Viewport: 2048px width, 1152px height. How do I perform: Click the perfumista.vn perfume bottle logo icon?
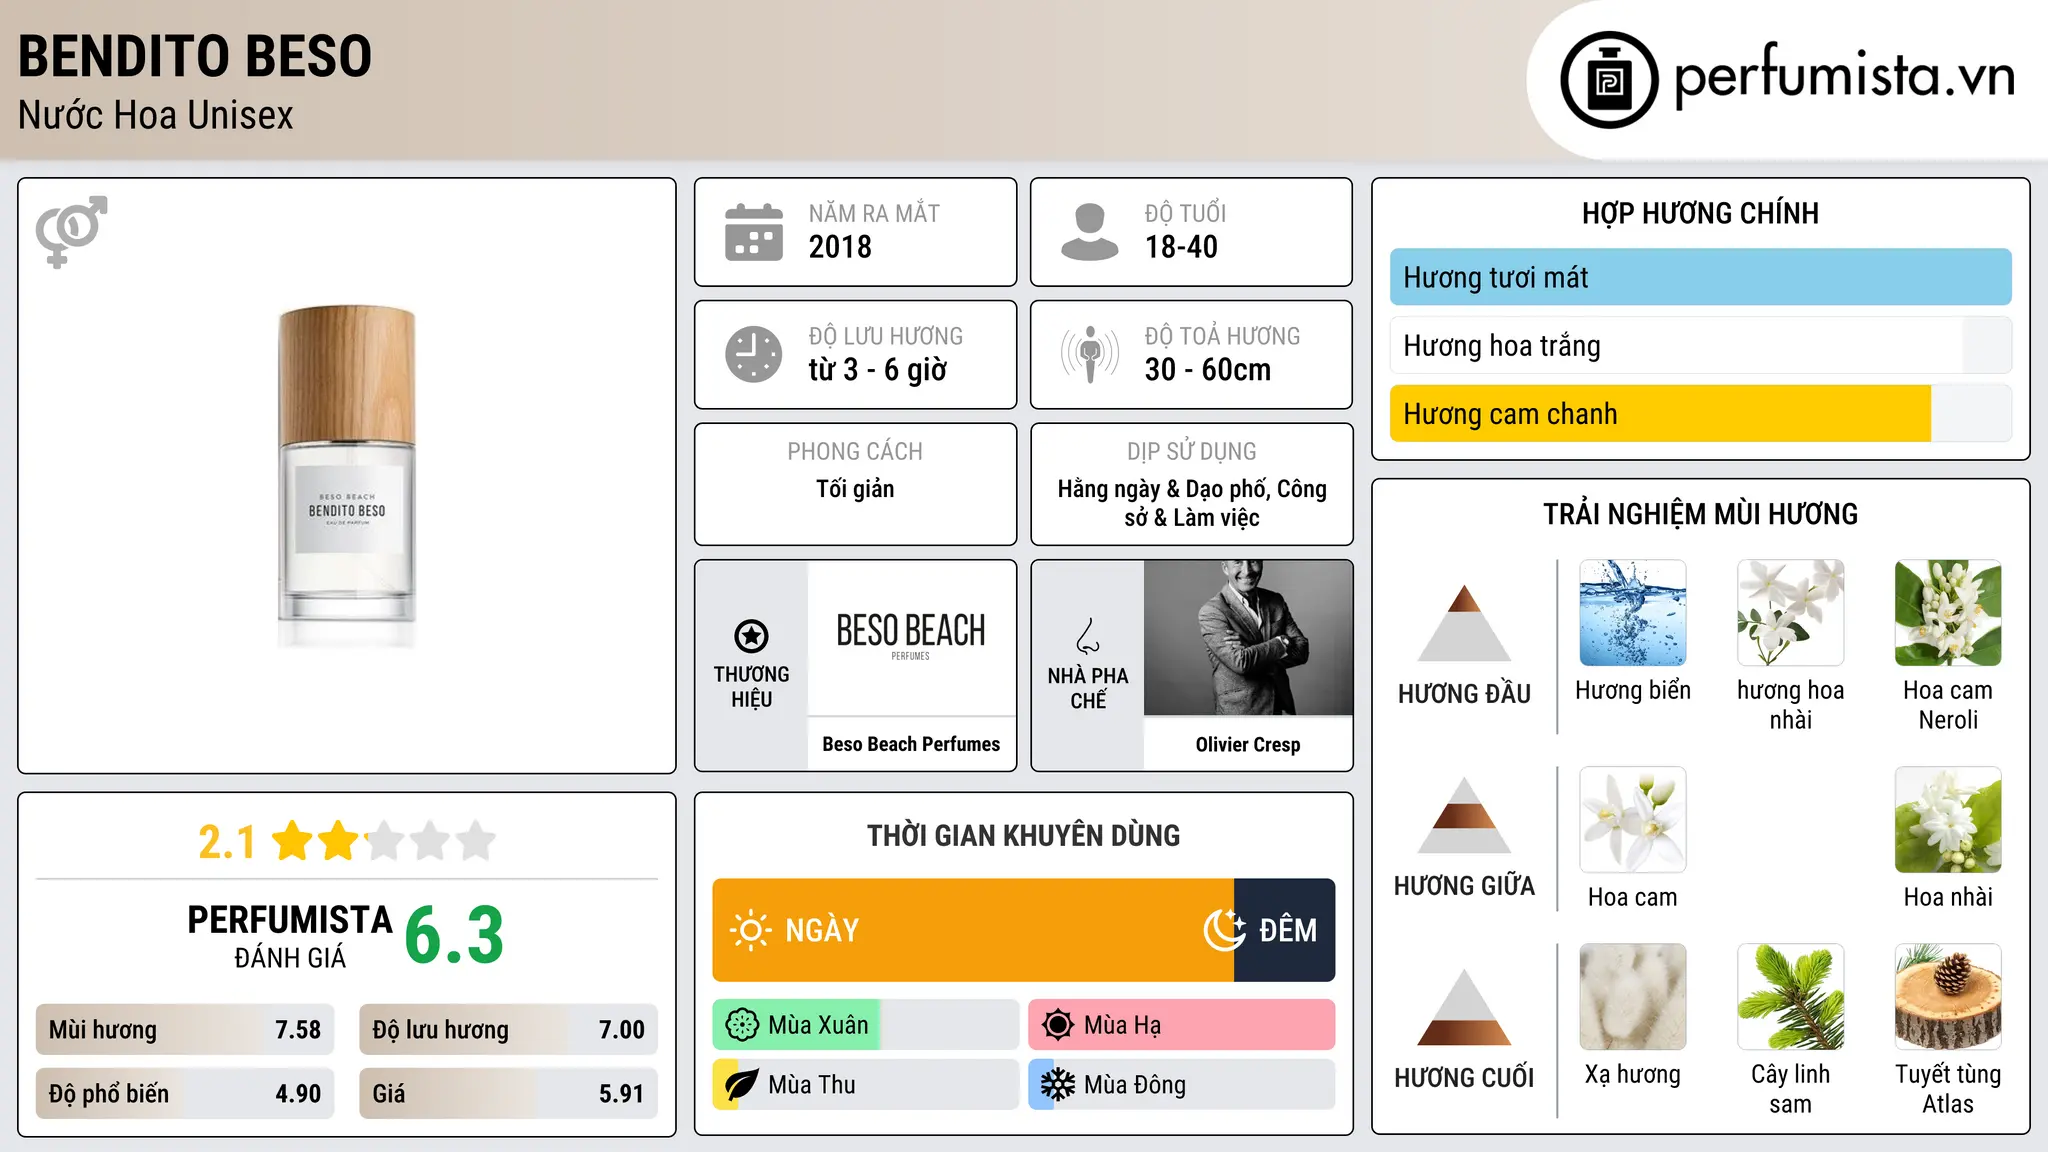(x=1609, y=80)
